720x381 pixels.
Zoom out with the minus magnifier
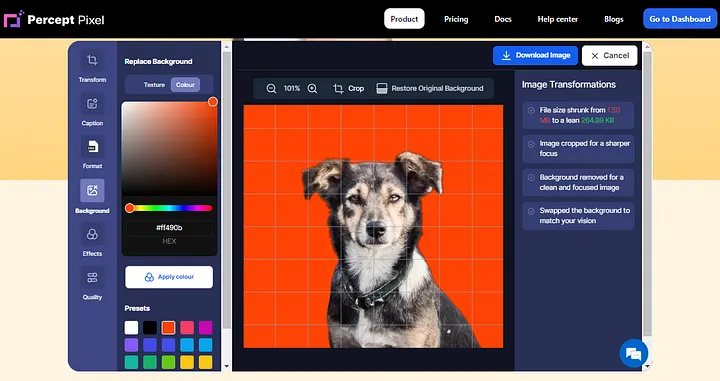pyautogui.click(x=271, y=89)
